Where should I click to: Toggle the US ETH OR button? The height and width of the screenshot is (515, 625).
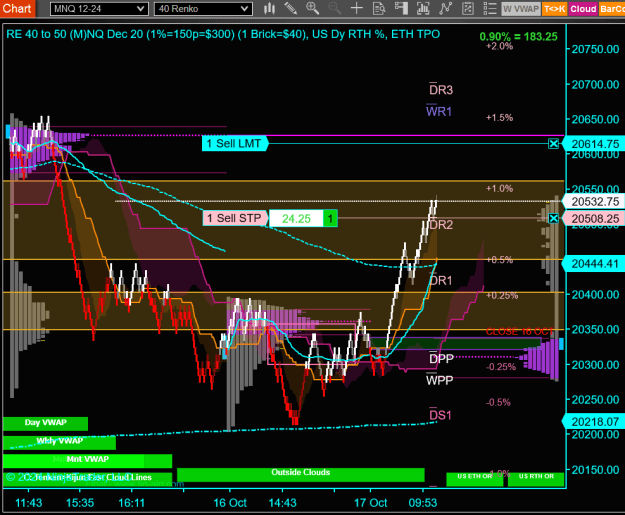coord(474,479)
